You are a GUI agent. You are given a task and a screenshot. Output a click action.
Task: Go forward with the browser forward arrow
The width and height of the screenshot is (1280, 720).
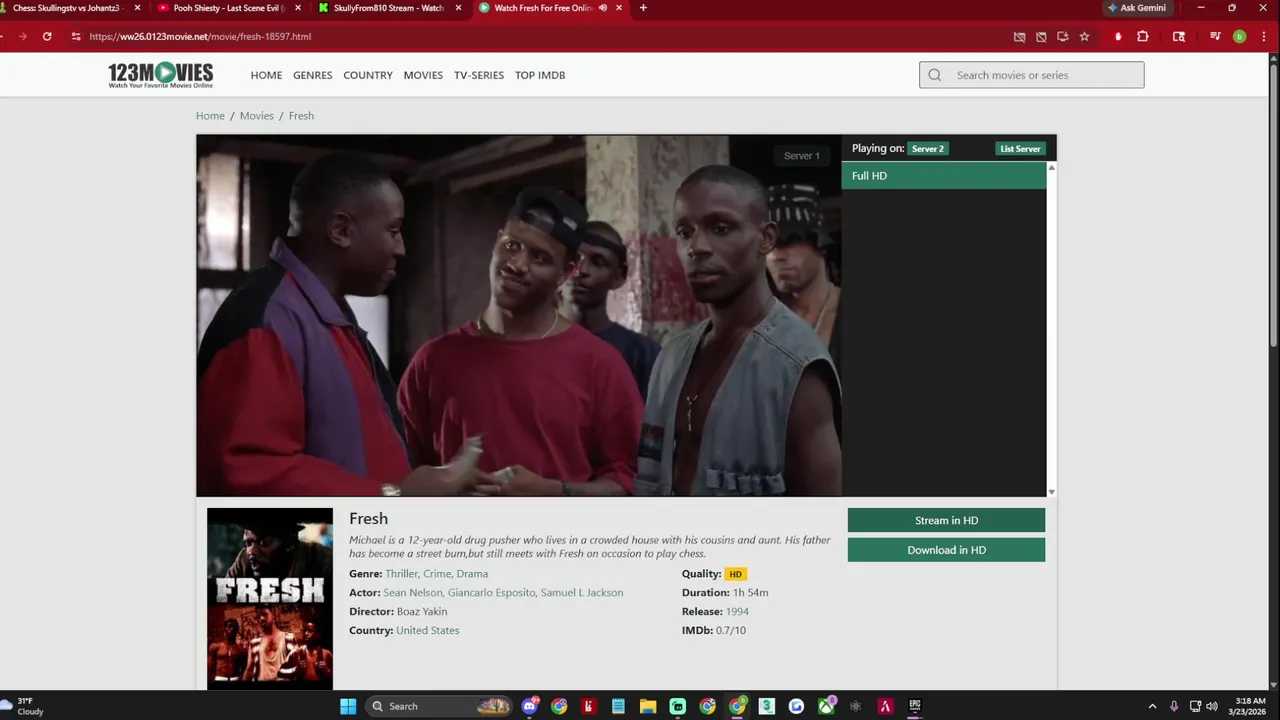pos(22,36)
